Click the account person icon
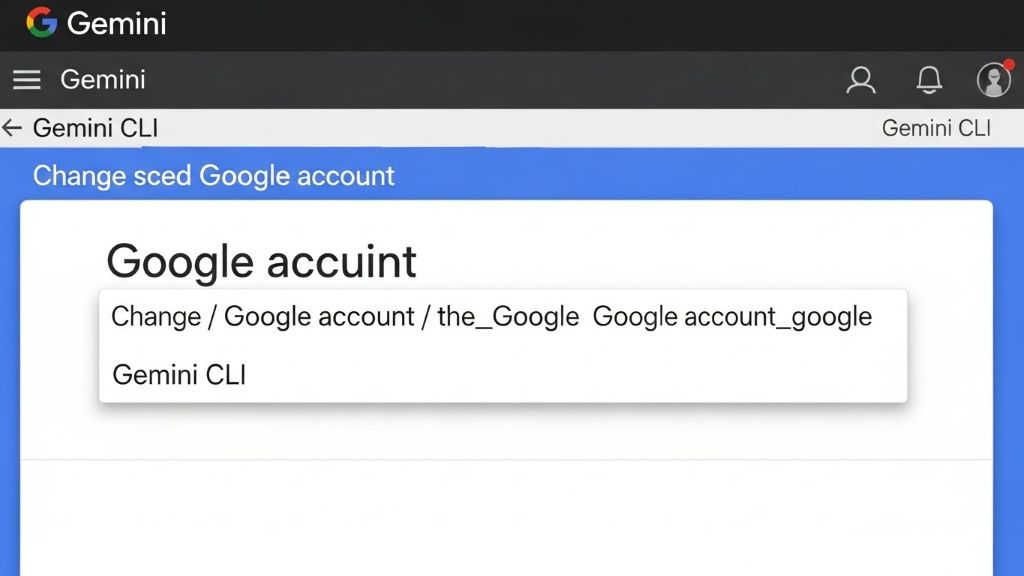Screen dimensions: 1024x576 [x=861, y=80]
